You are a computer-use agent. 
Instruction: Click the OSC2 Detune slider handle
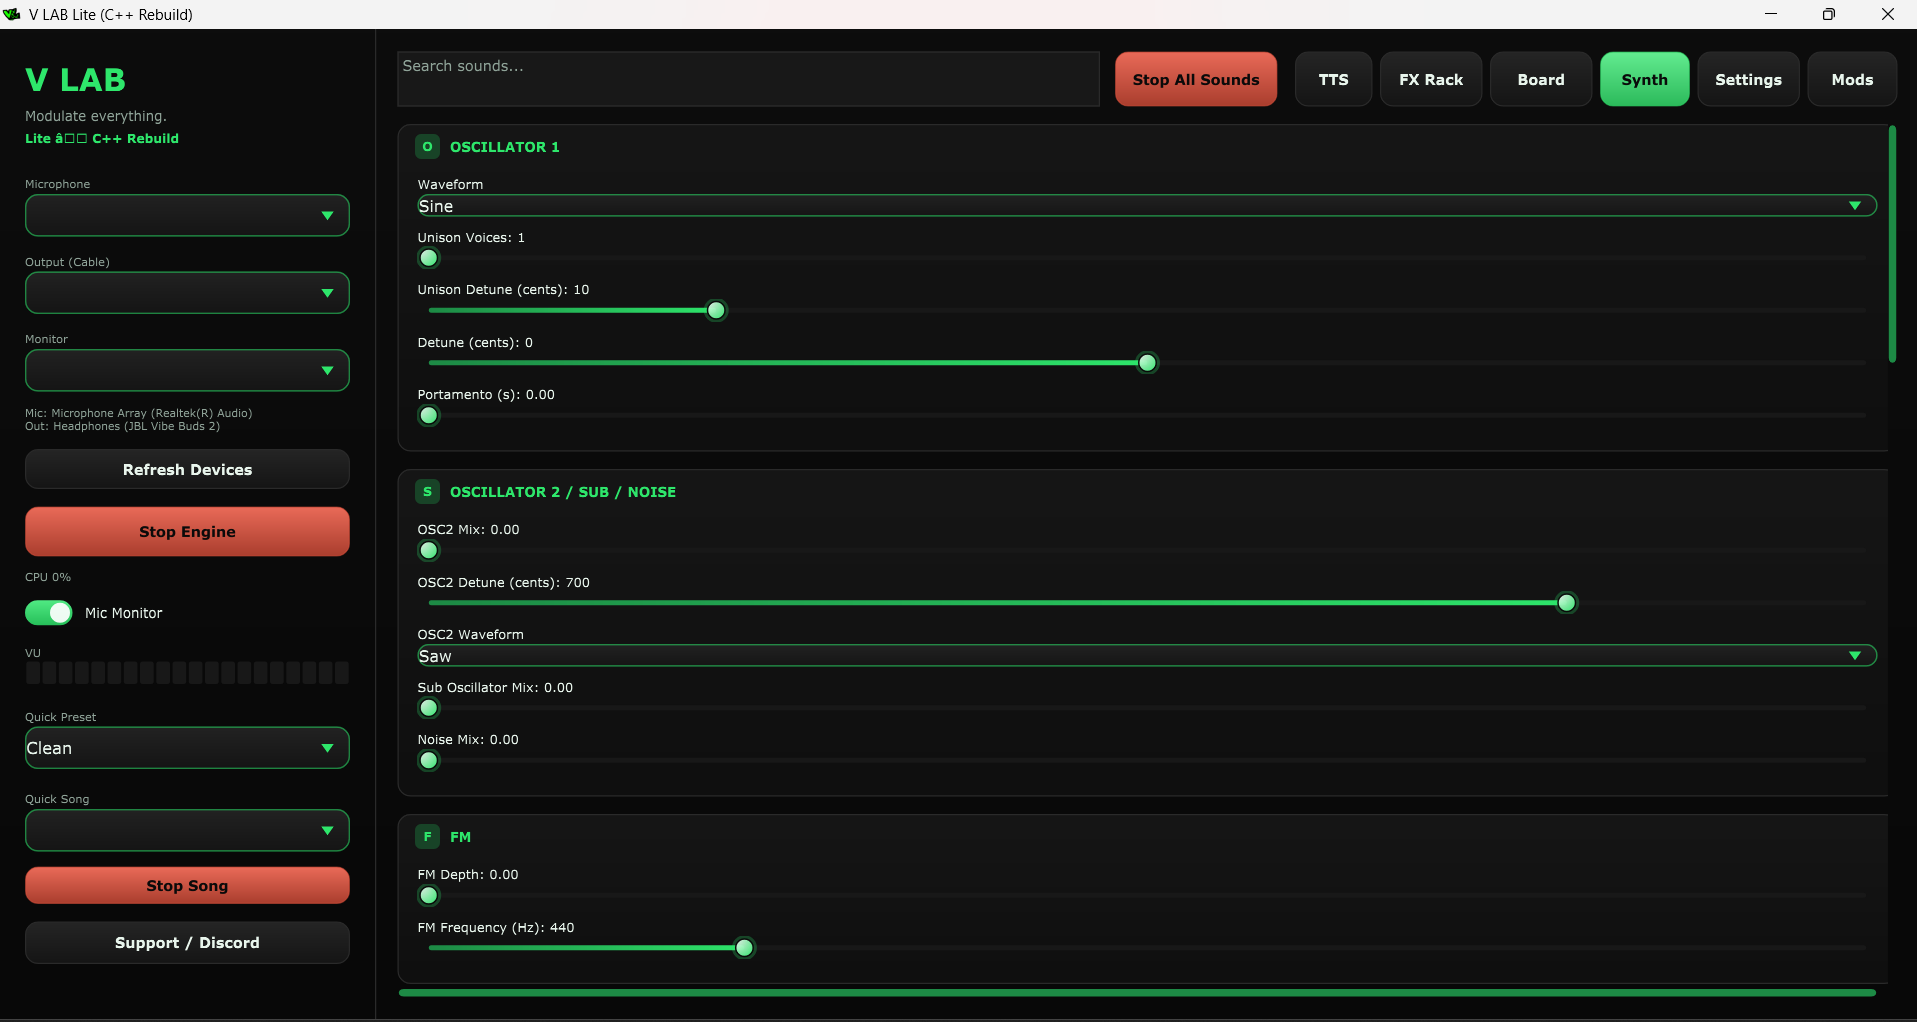(x=1567, y=603)
